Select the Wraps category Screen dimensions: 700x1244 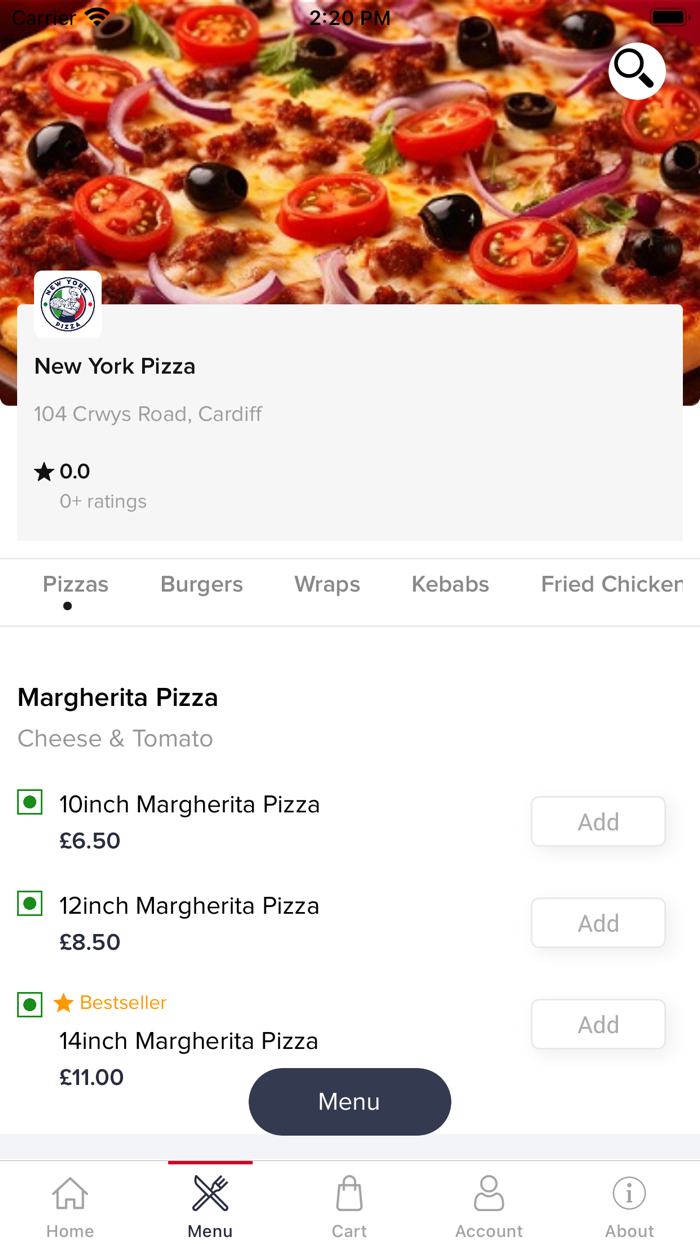(x=327, y=584)
